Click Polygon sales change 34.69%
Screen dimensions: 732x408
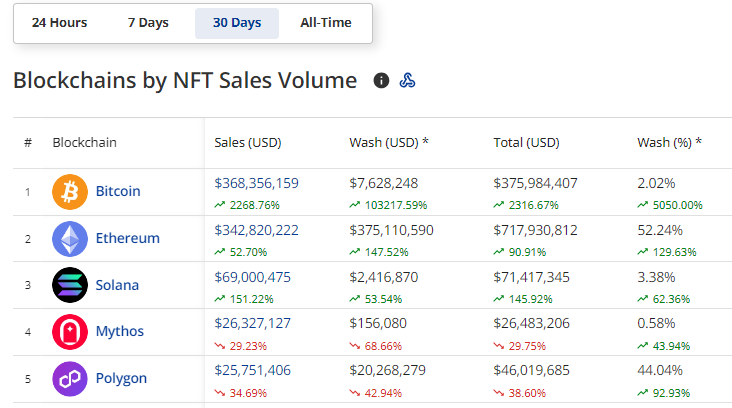click(x=248, y=393)
